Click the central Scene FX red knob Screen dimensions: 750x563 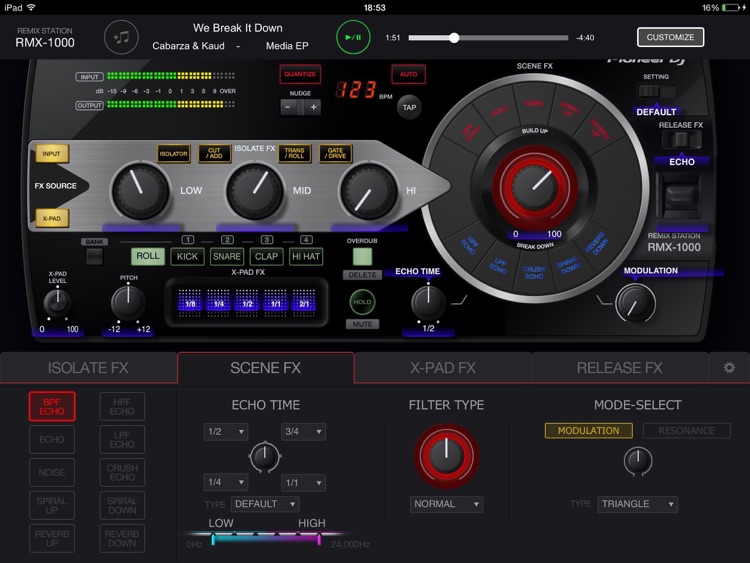click(535, 188)
